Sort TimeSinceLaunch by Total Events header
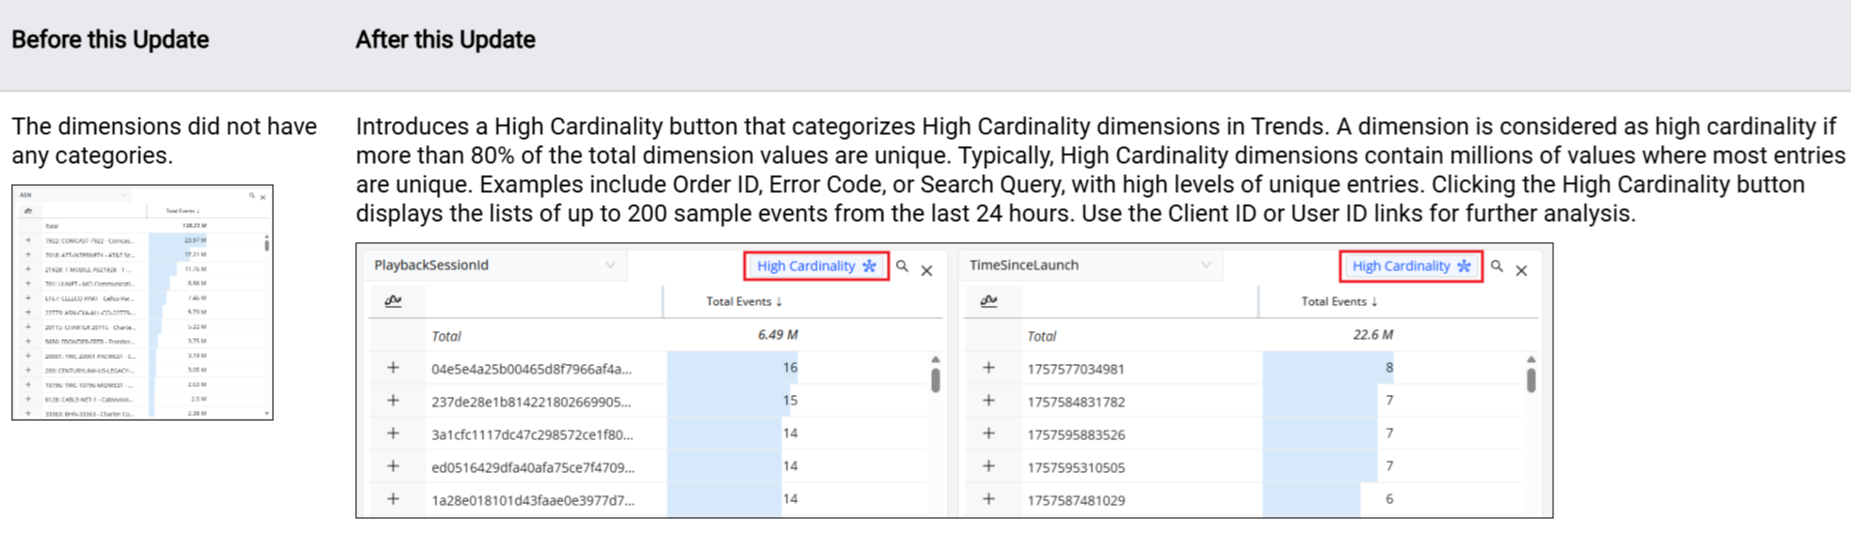Screen dimensions: 1851x537 click(1339, 301)
